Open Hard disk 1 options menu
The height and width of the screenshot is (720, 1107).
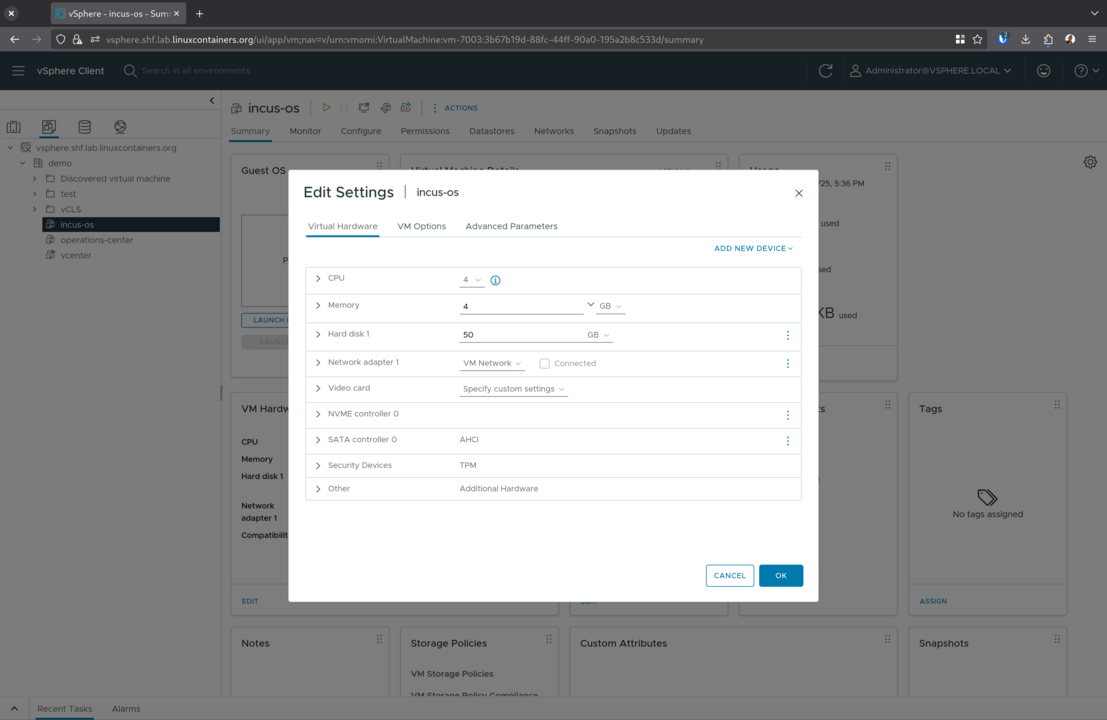(x=787, y=335)
